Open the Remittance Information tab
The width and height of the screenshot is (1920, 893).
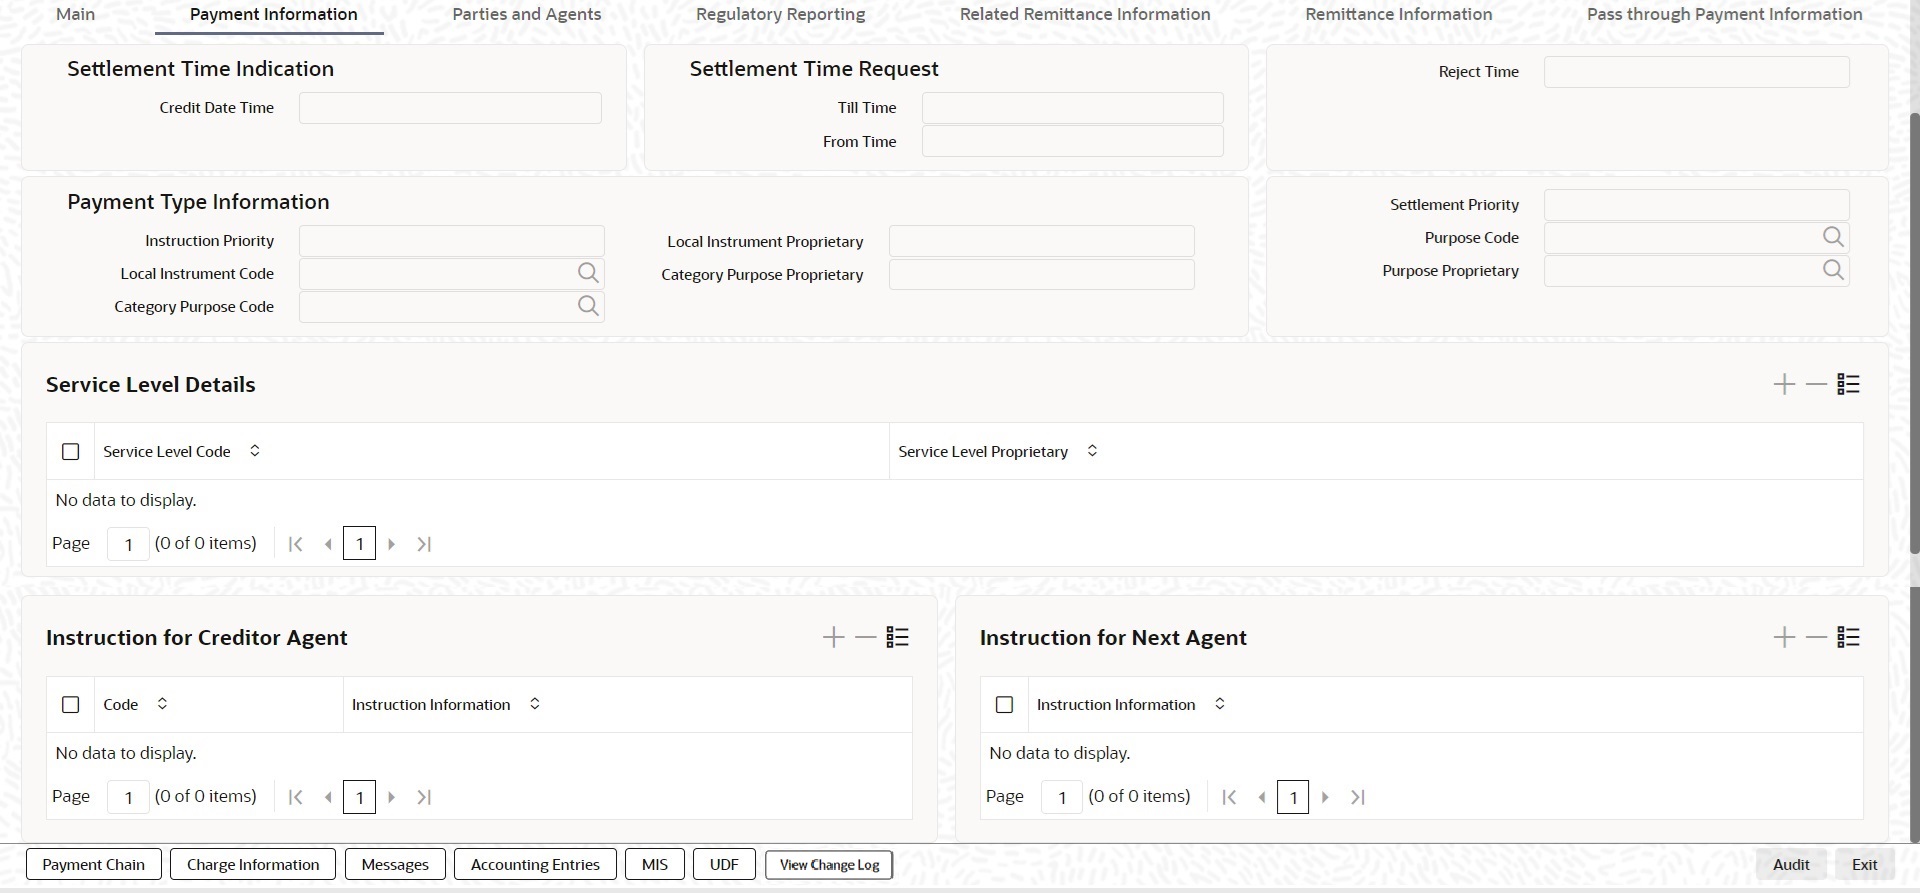click(1399, 14)
